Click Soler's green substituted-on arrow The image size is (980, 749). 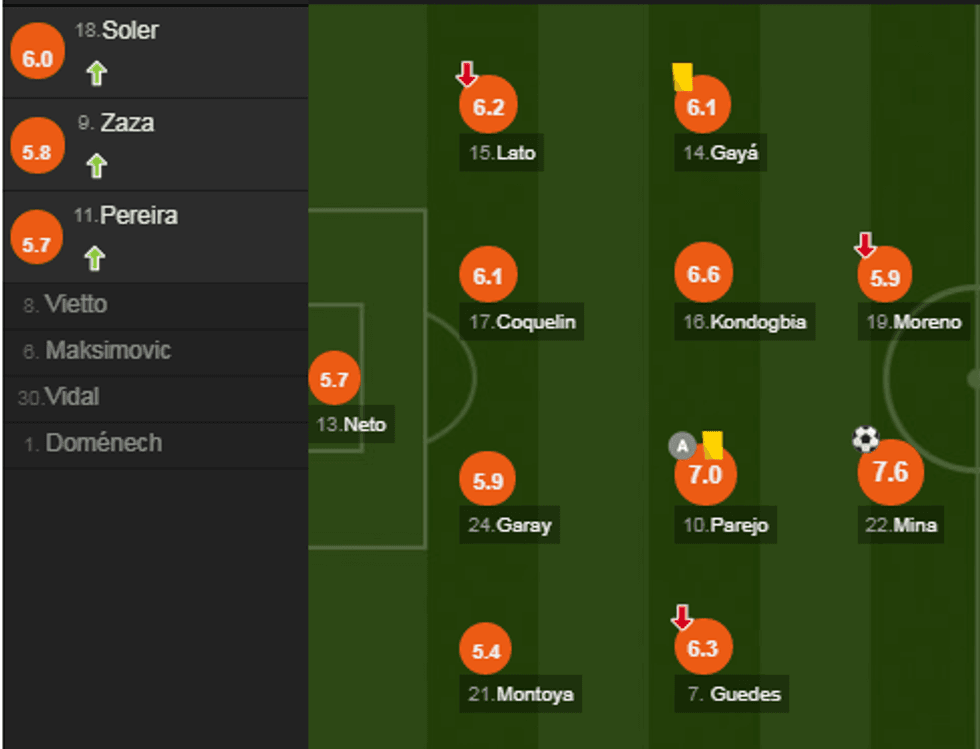(96, 73)
